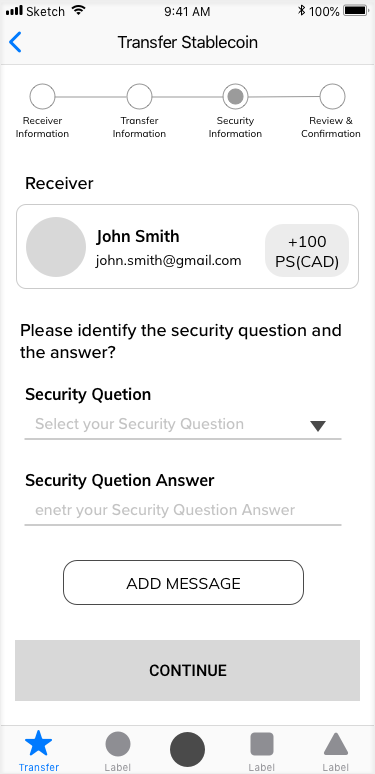The width and height of the screenshot is (375, 774).
Task: Tap the gray rounded square tab icon
Action: coord(262,744)
